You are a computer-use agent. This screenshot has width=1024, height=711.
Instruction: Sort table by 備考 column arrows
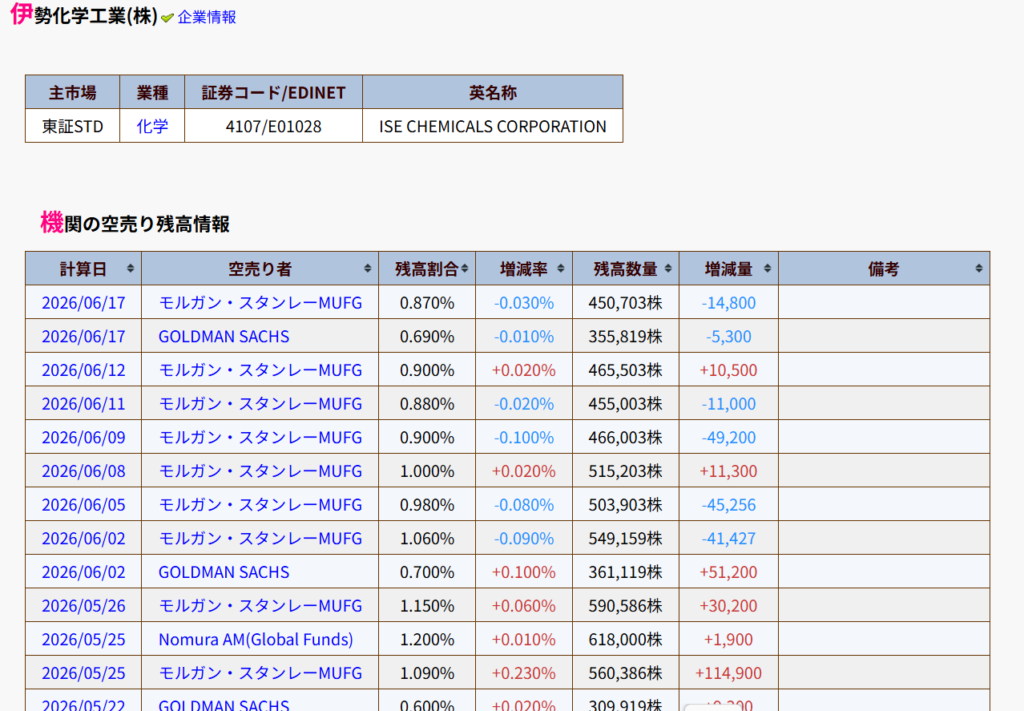(x=979, y=268)
